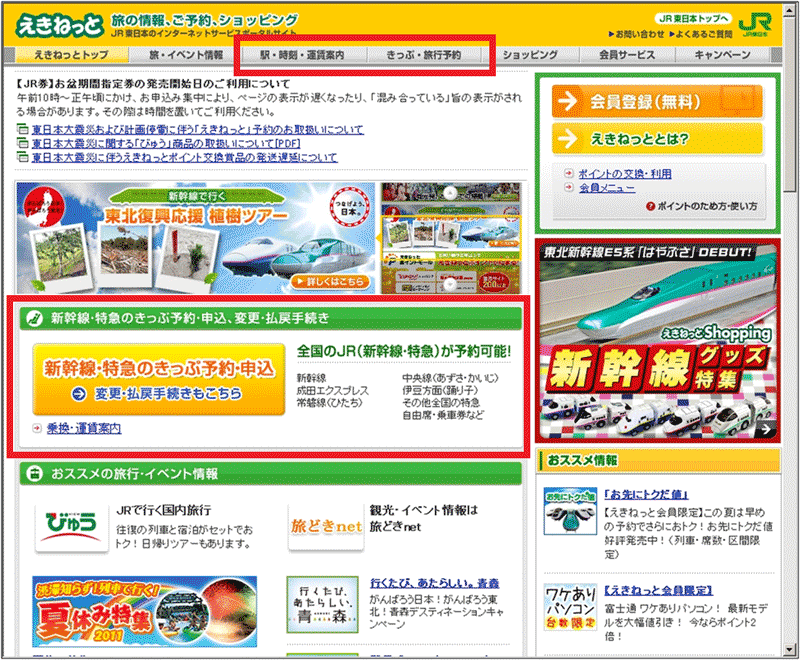The width and height of the screenshot is (800, 660).
Task: Select きっぷ・旅行予約 tab
Action: 423,55
